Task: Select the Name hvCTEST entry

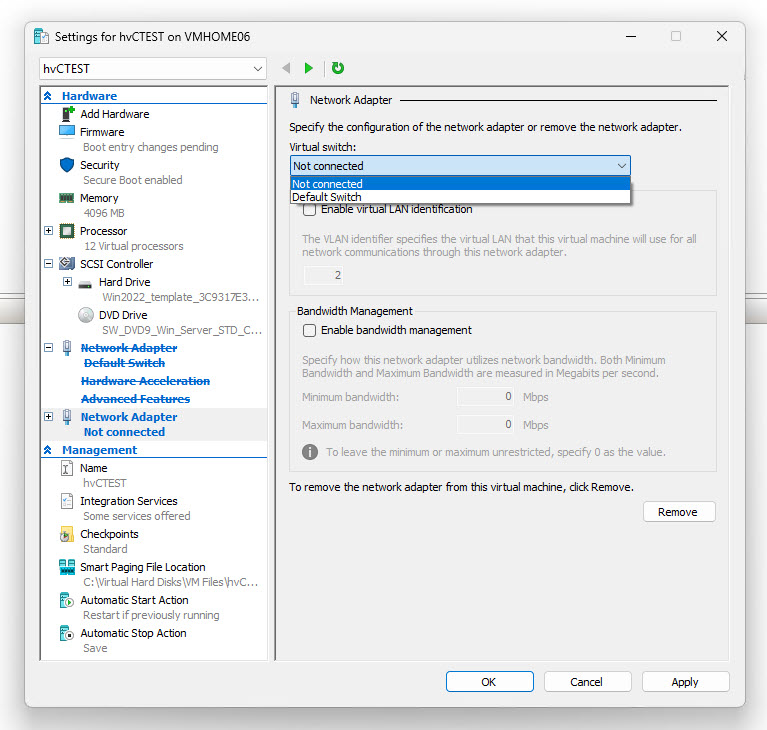Action: coord(93,468)
